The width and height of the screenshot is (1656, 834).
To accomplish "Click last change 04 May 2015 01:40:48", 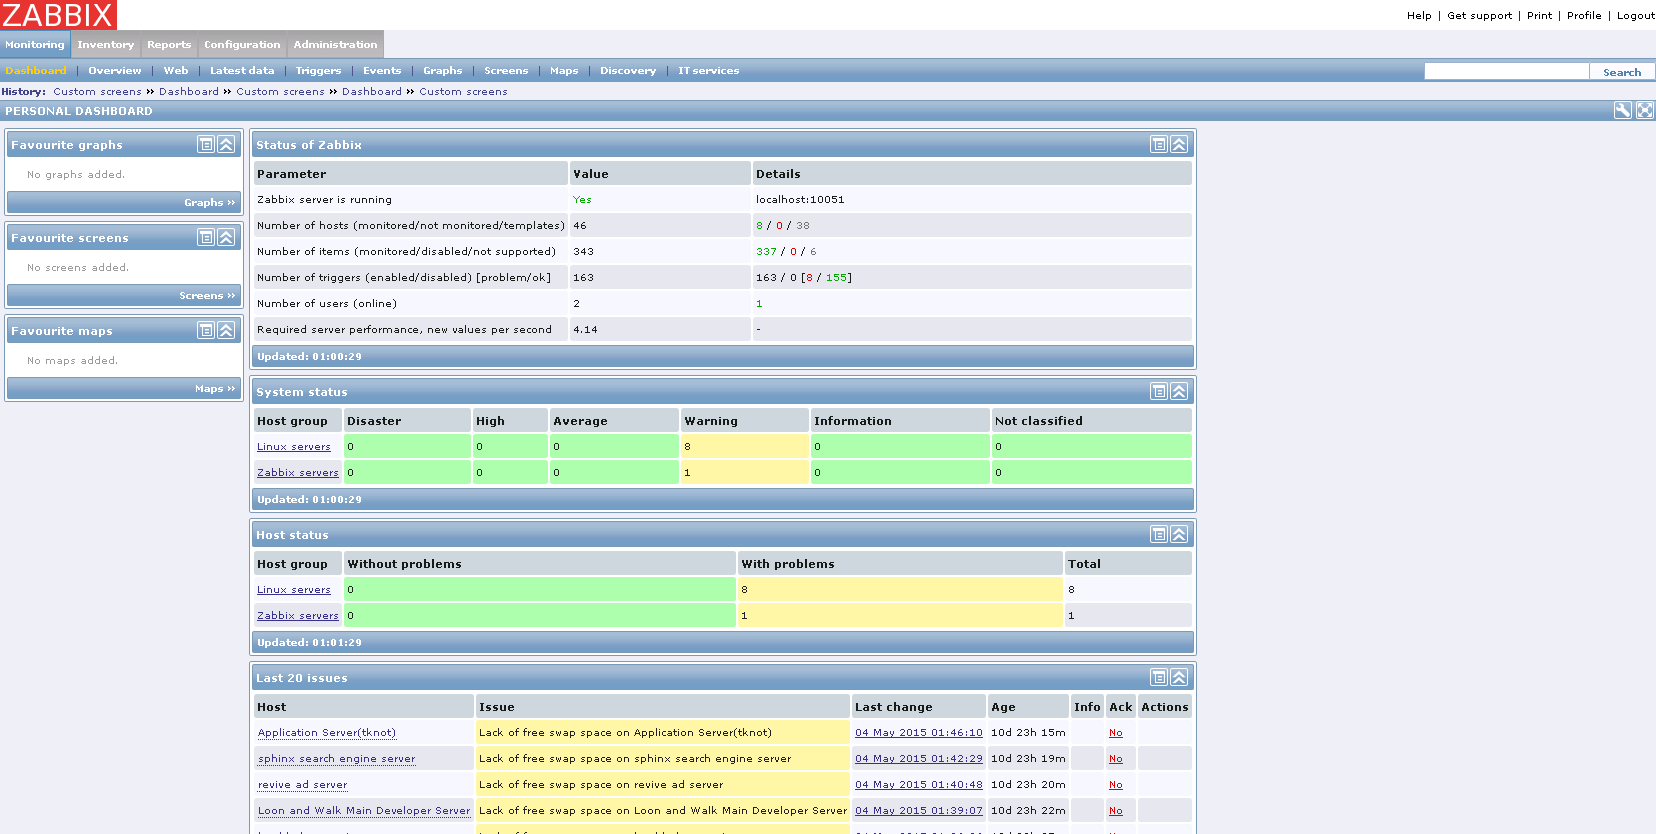I will (x=919, y=785).
